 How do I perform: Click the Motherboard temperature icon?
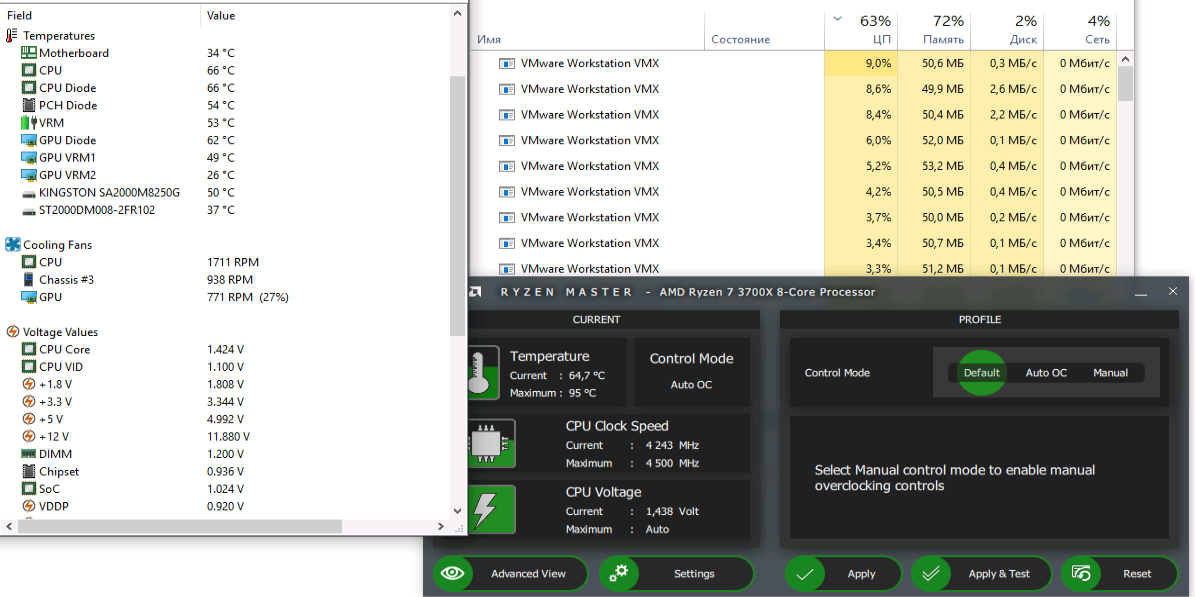click(28, 53)
